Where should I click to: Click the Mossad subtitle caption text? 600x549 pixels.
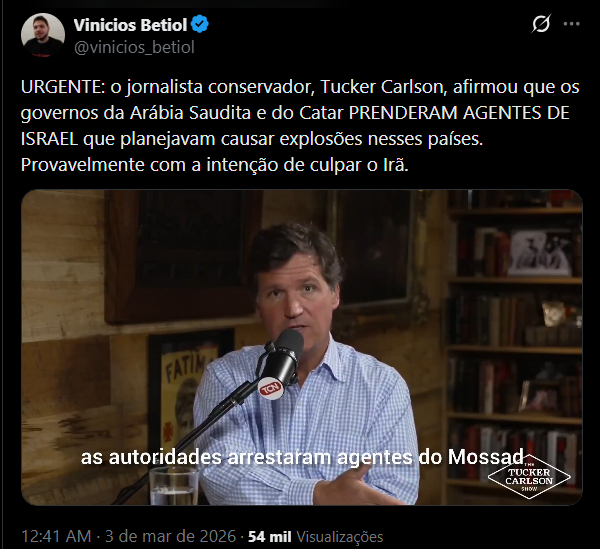(302, 457)
